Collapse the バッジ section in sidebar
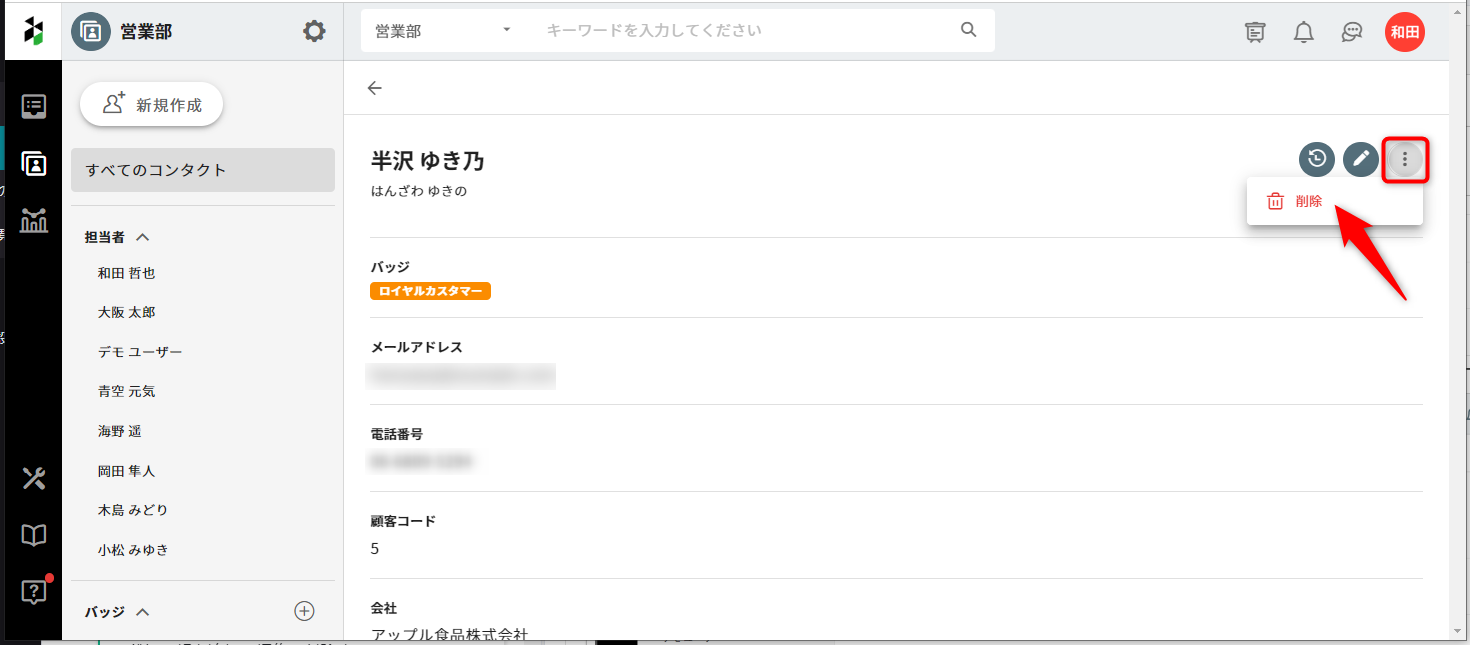Image resolution: width=1470 pixels, height=645 pixels. point(142,611)
